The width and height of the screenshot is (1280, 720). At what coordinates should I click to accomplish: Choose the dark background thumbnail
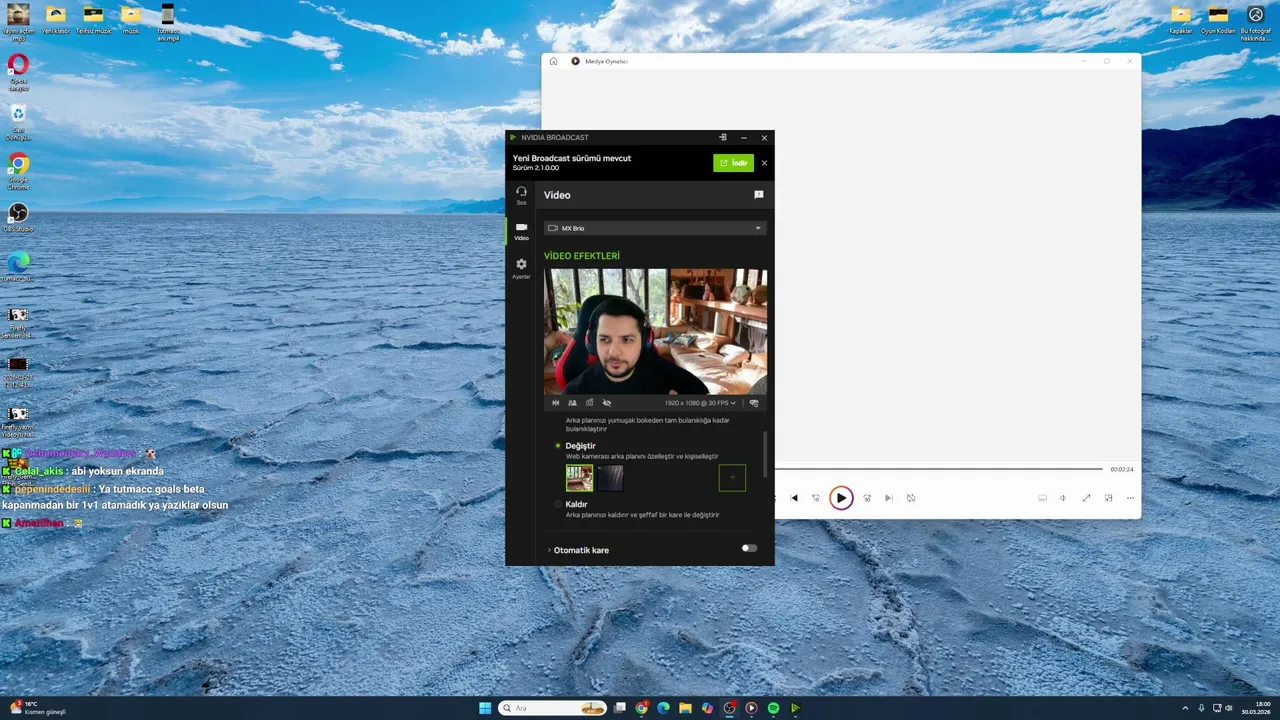[x=610, y=478]
